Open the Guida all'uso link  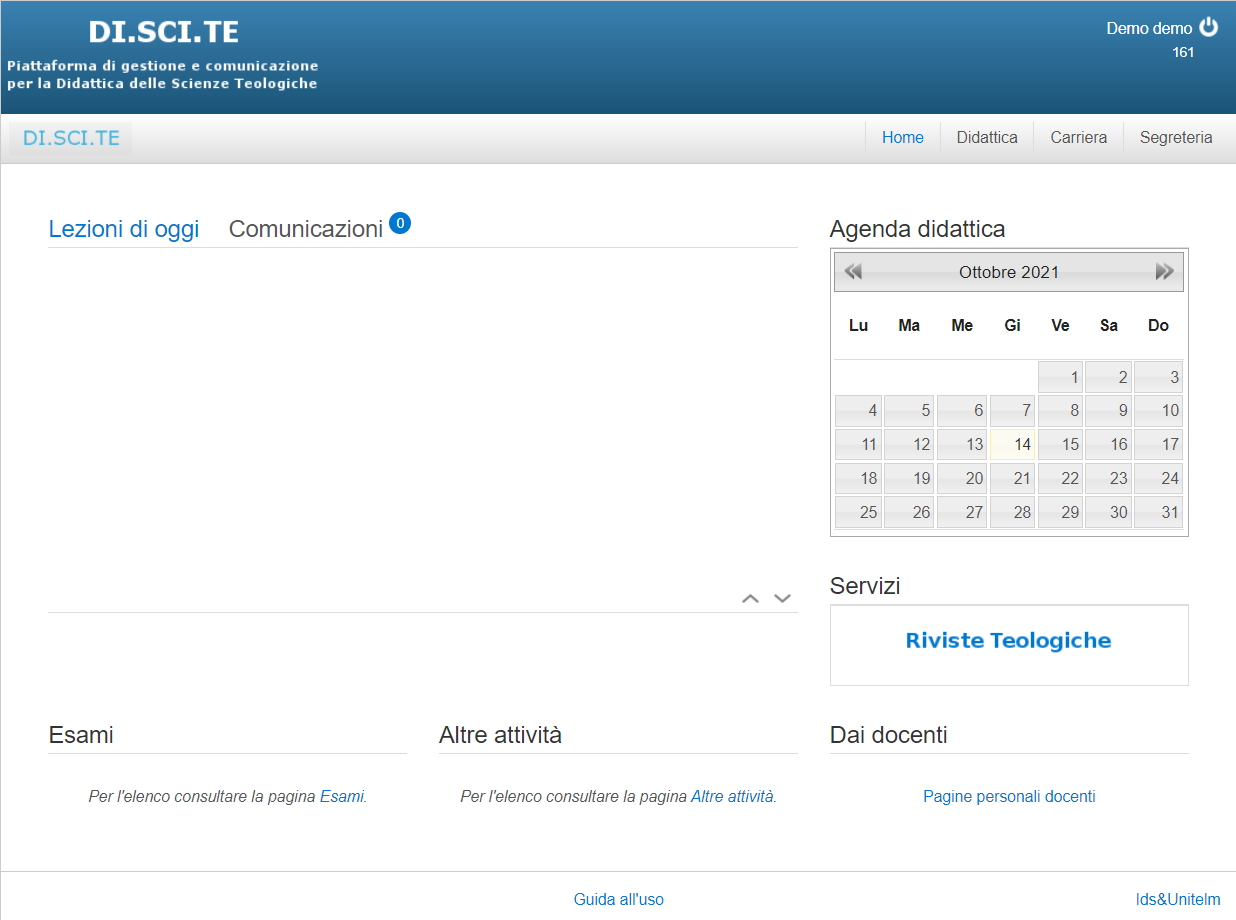click(618, 899)
